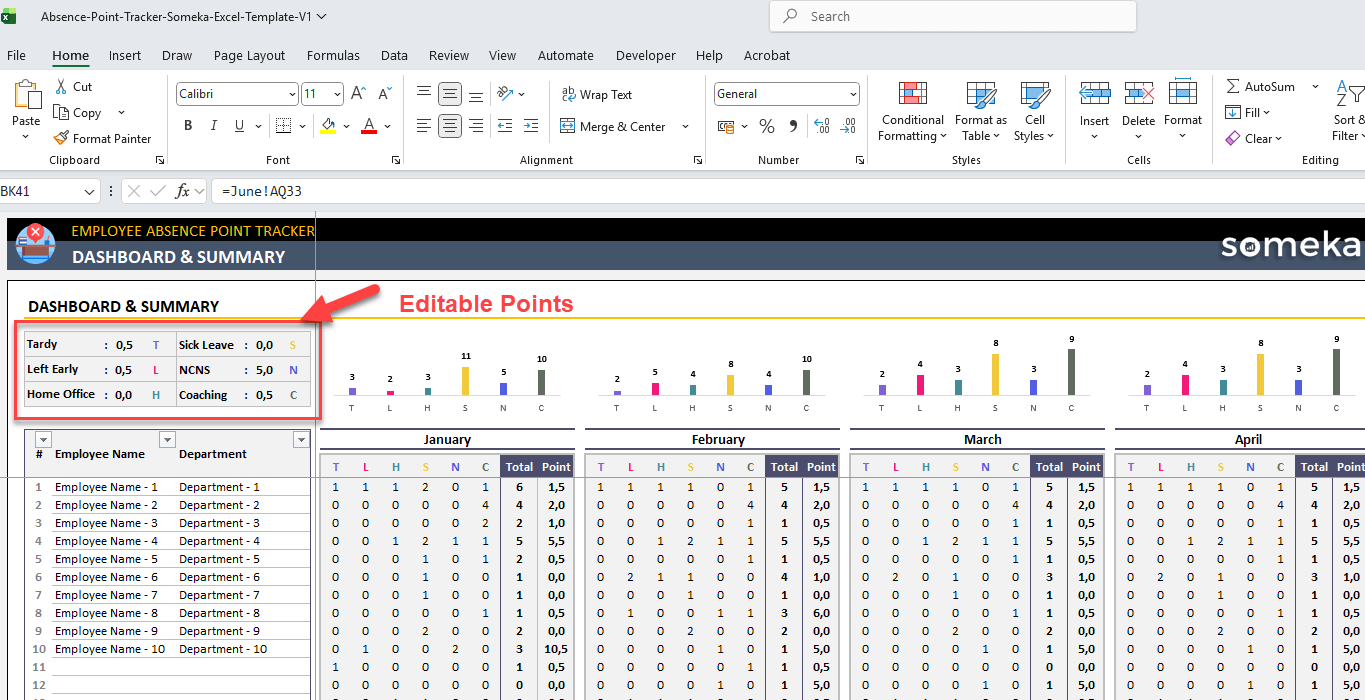This screenshot has height=700, width=1365.
Task: Click the Merge & Center button
Action: pos(613,127)
